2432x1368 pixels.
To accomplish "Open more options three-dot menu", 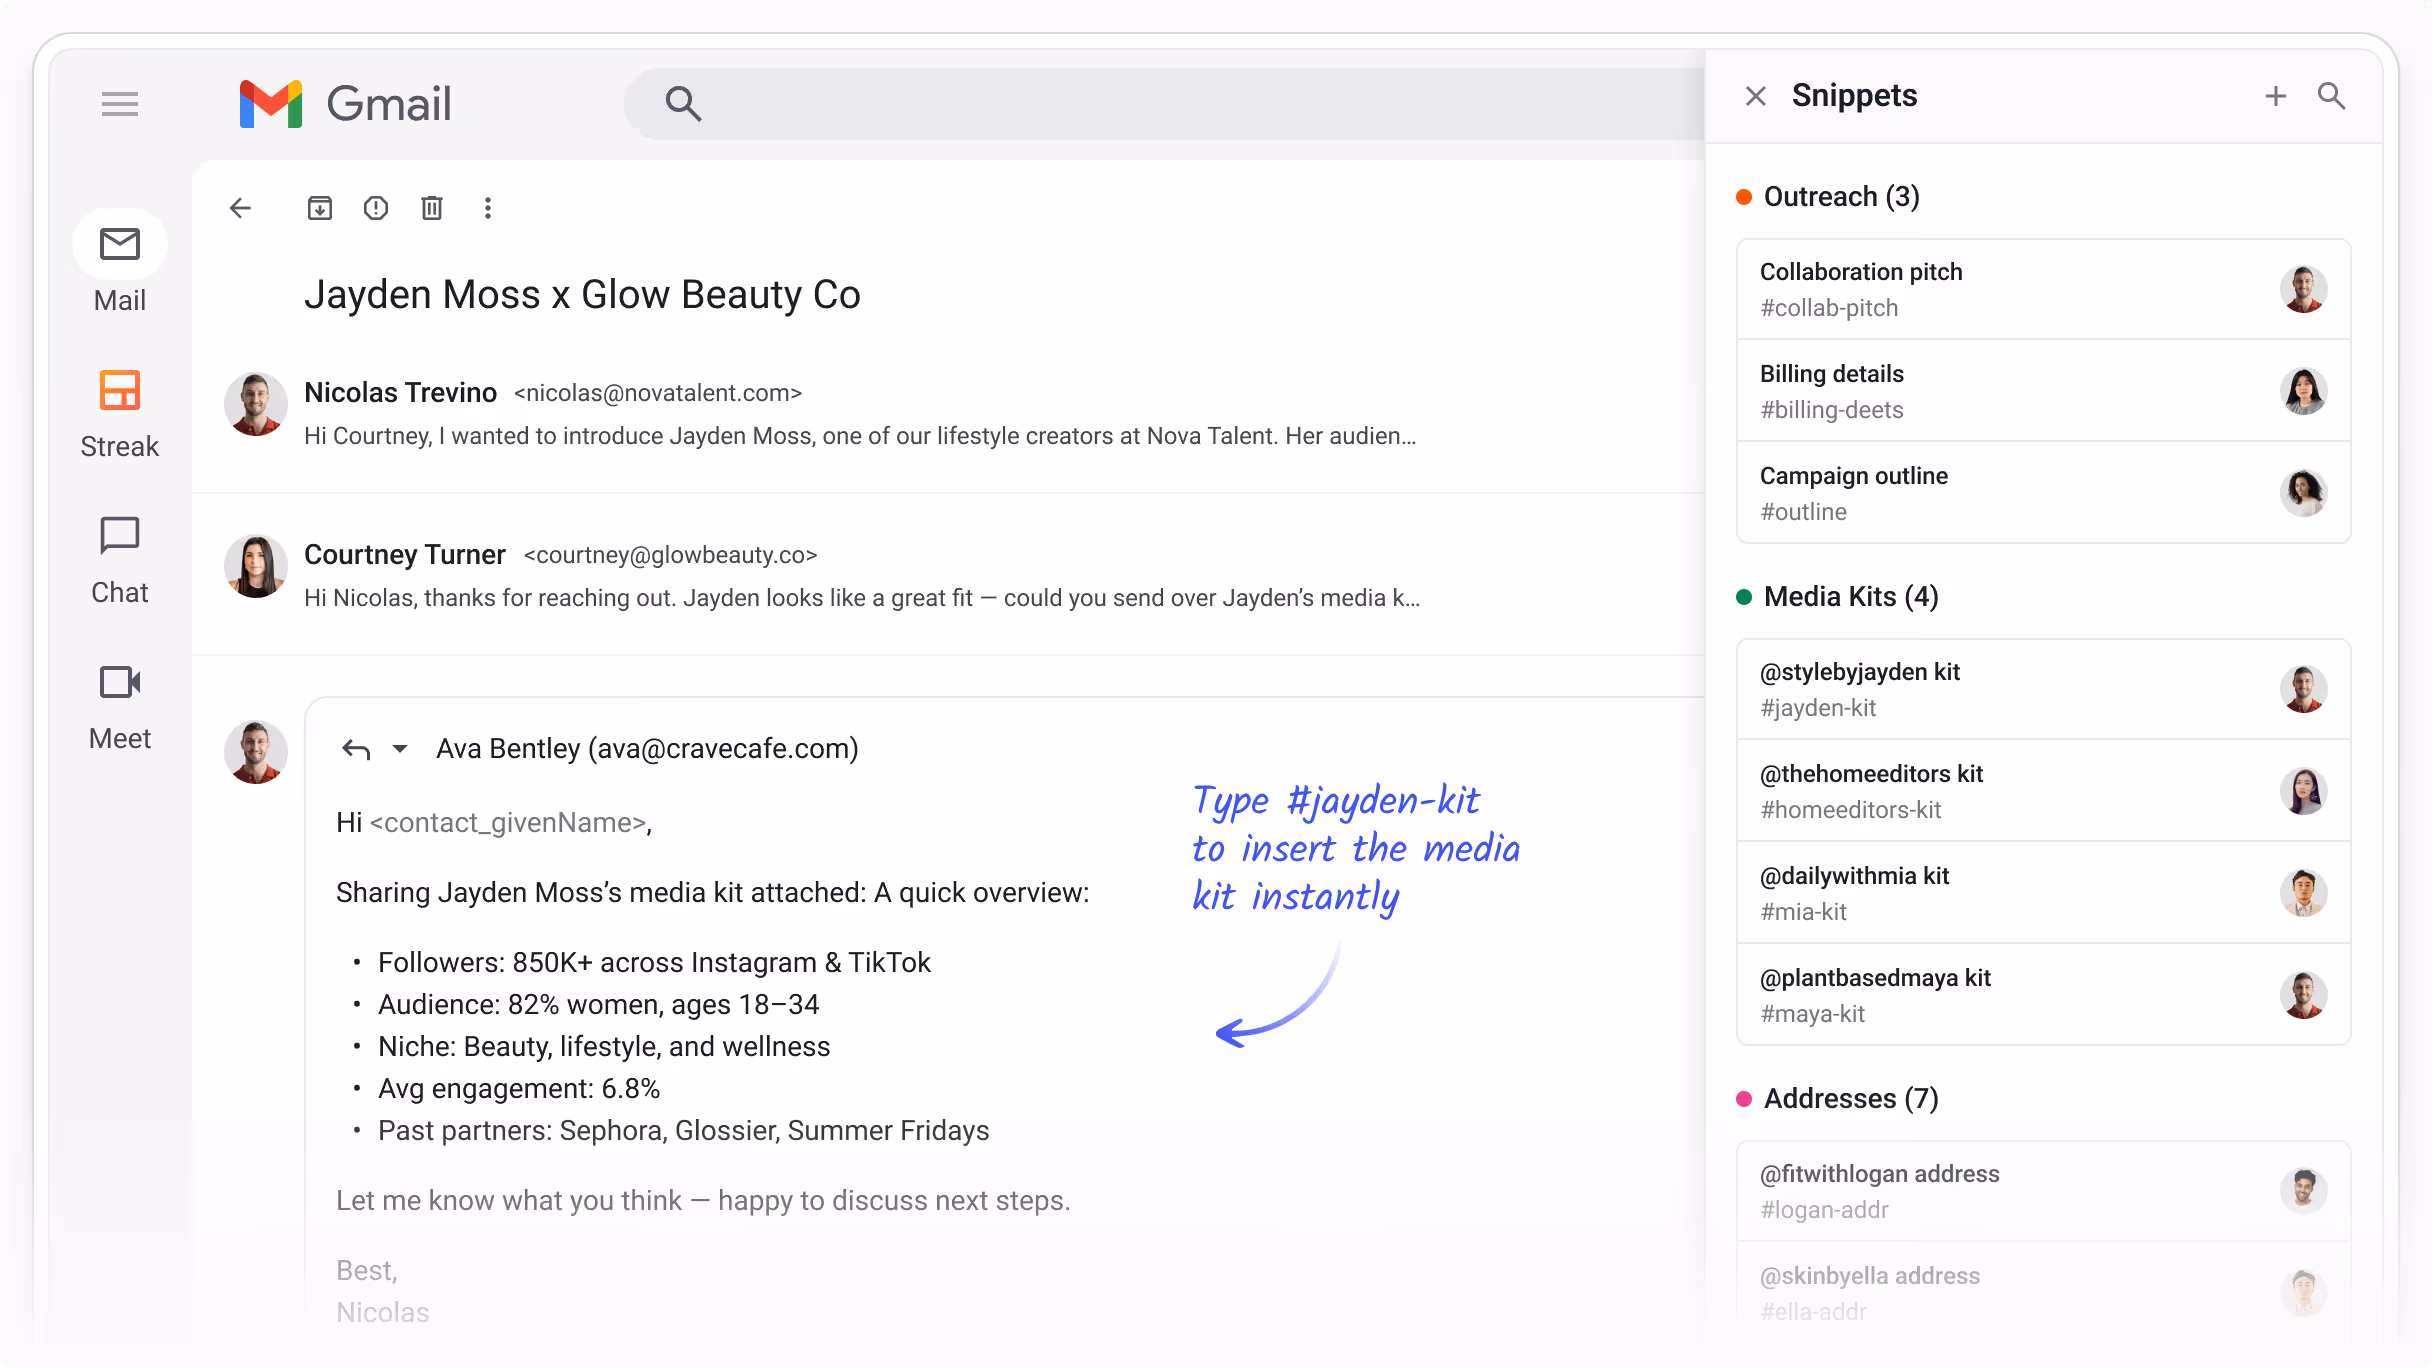I will tap(488, 208).
